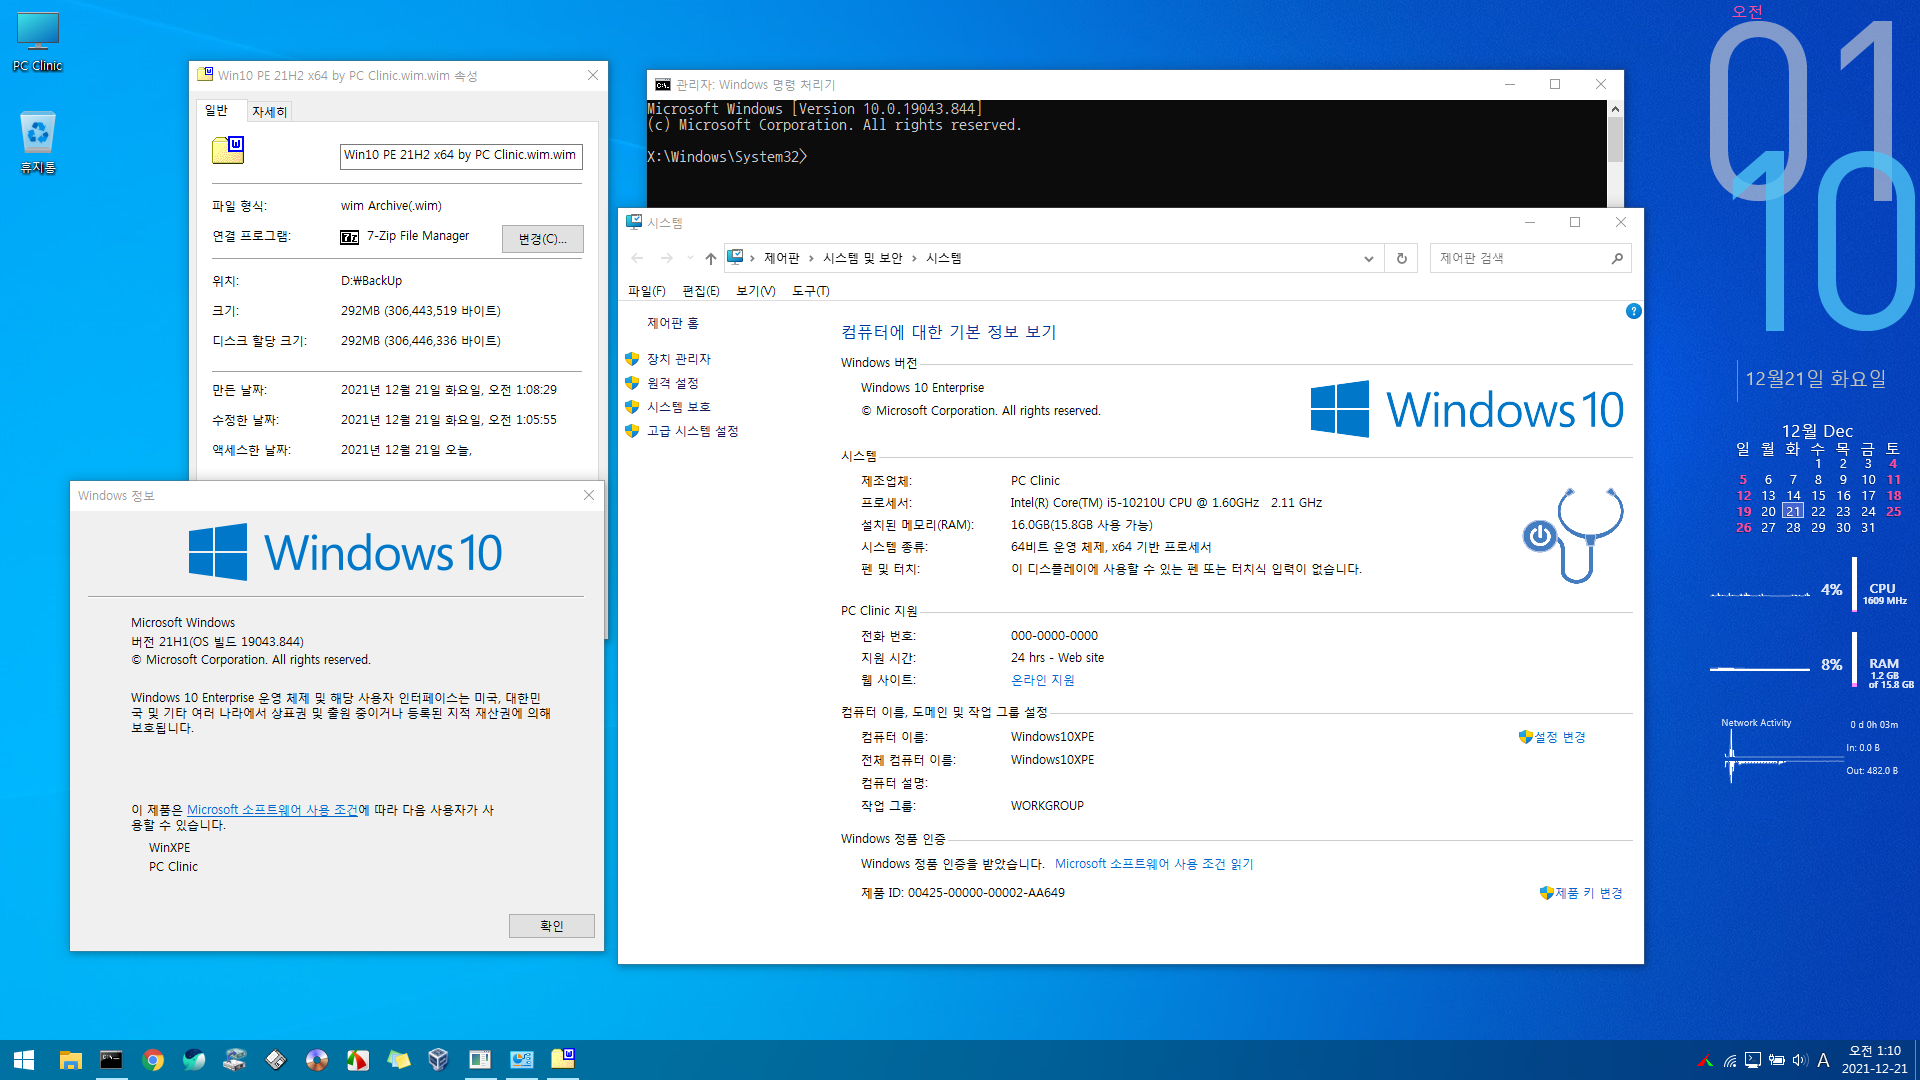1920x1080 pixels.
Task: Click 변경(C)... button in properties dialog
Action: tap(543, 239)
